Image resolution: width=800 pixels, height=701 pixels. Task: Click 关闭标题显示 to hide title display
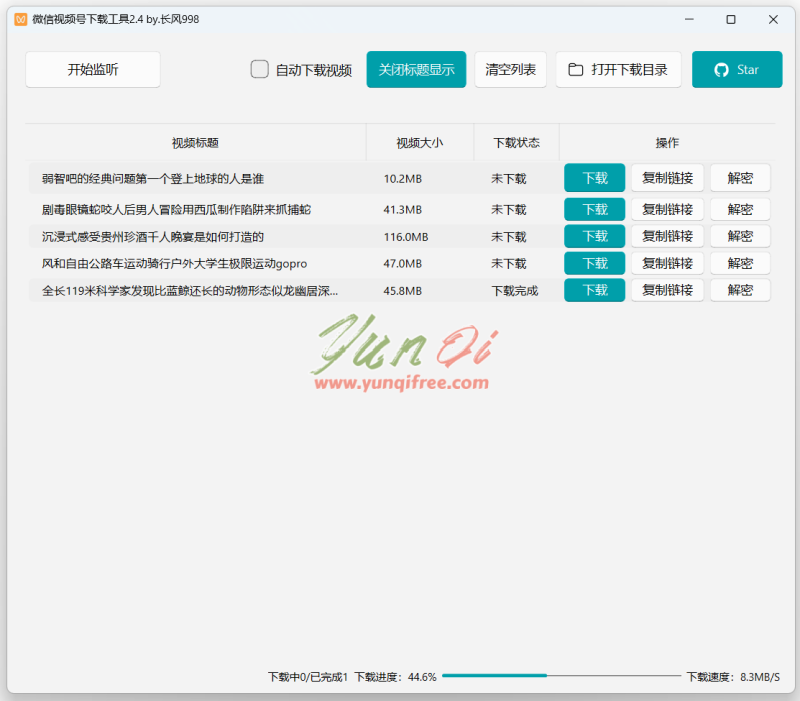pos(416,69)
